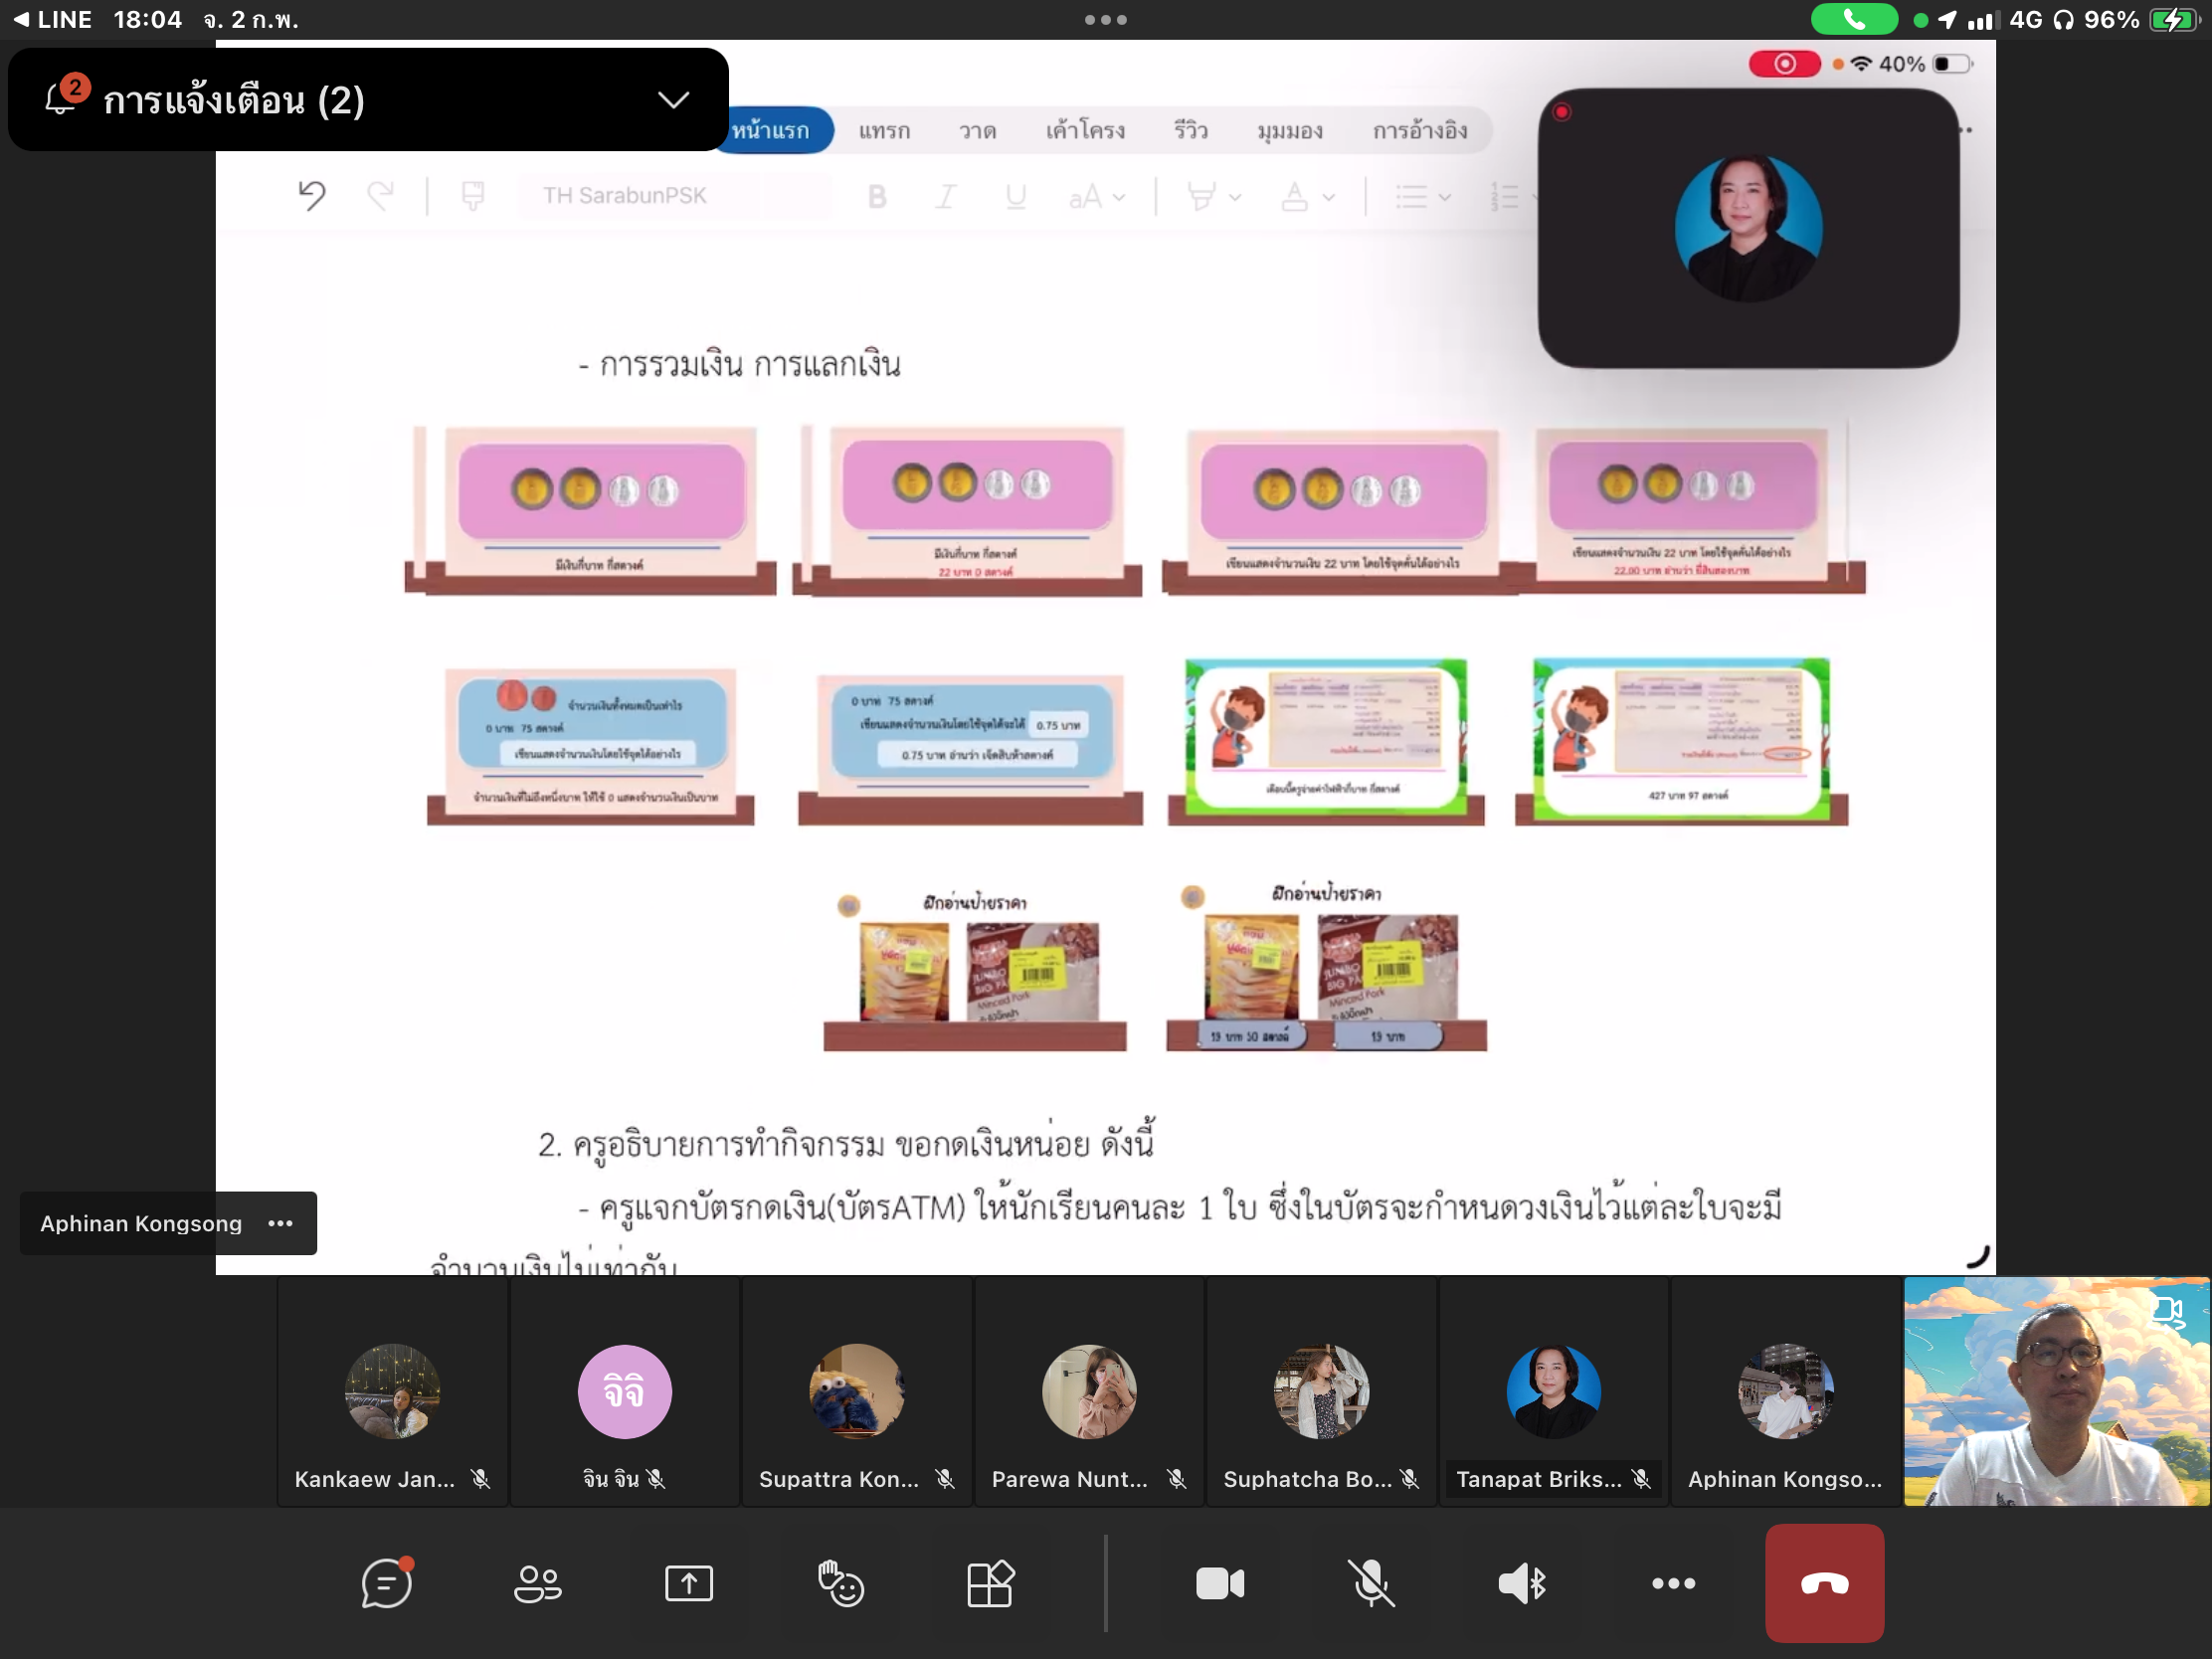Open more meeting options ellipsis

point(1673,1583)
